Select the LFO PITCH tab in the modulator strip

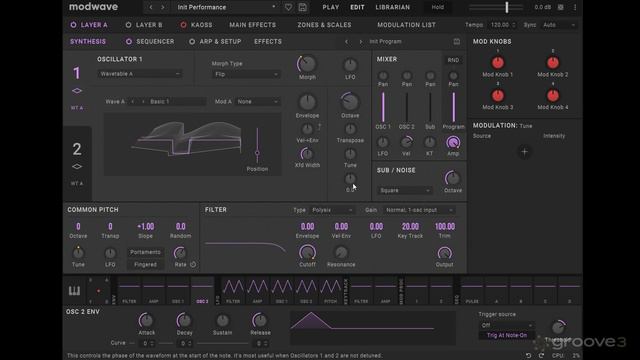(330, 291)
